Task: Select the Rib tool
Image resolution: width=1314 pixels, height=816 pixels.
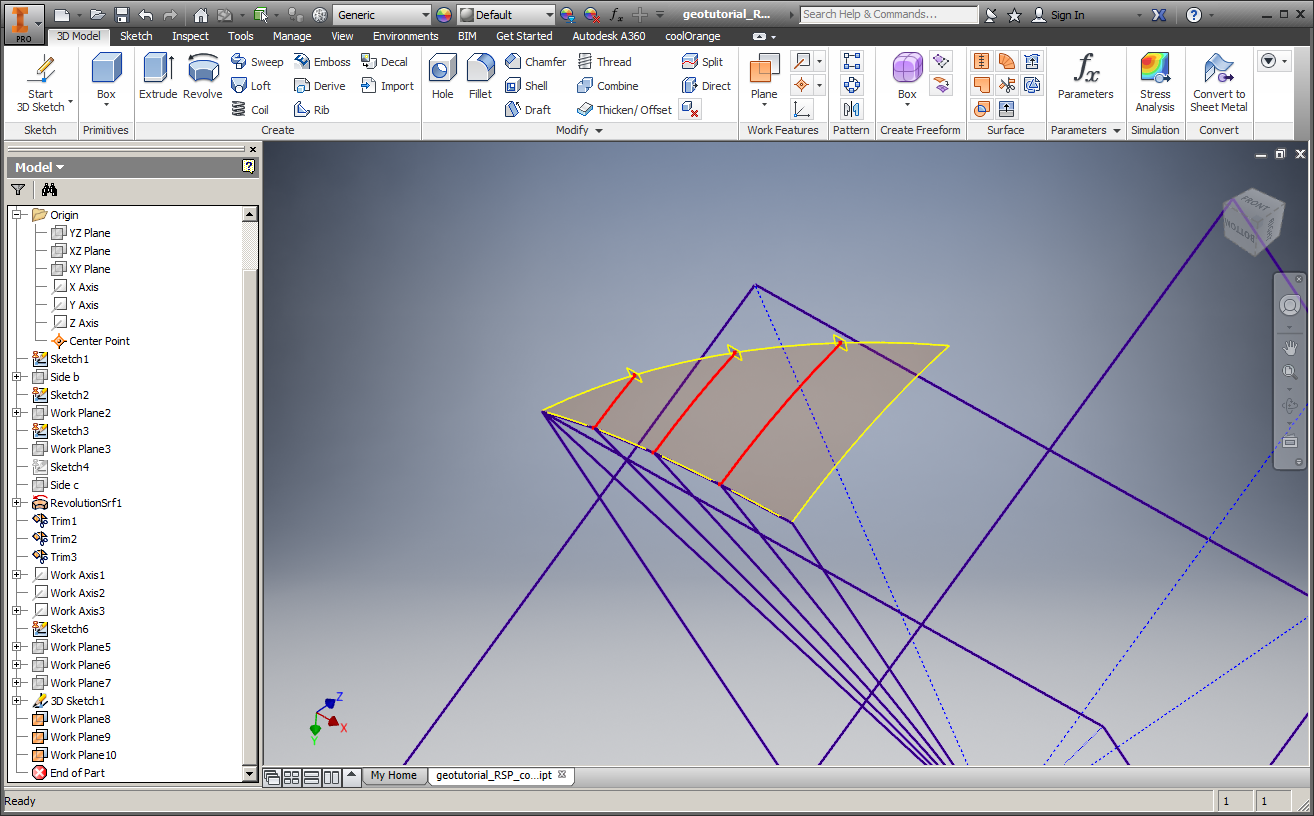Action: [312, 110]
